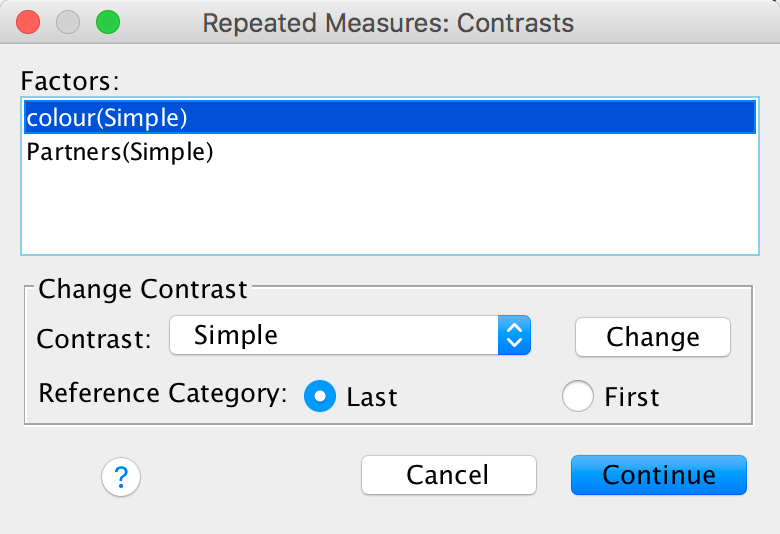Click the blue arrows on Contrast selector
Viewport: 780px width, 534px height.
(x=513, y=336)
